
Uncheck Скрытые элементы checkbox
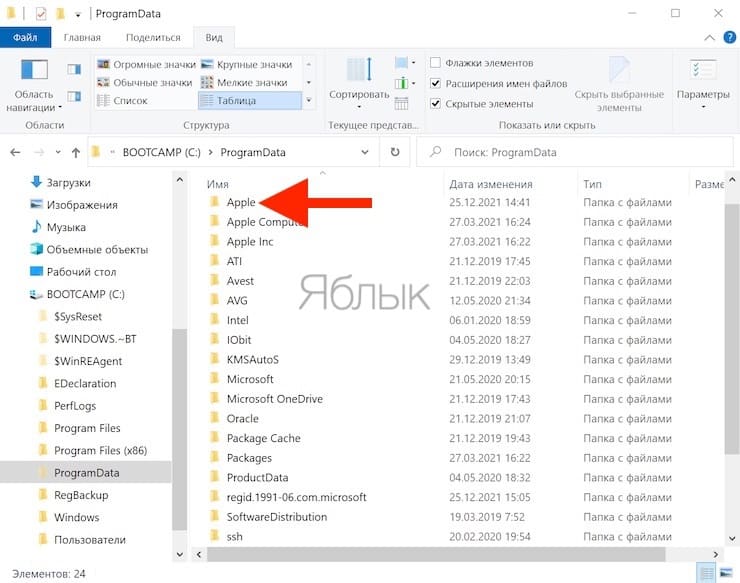click(x=436, y=104)
